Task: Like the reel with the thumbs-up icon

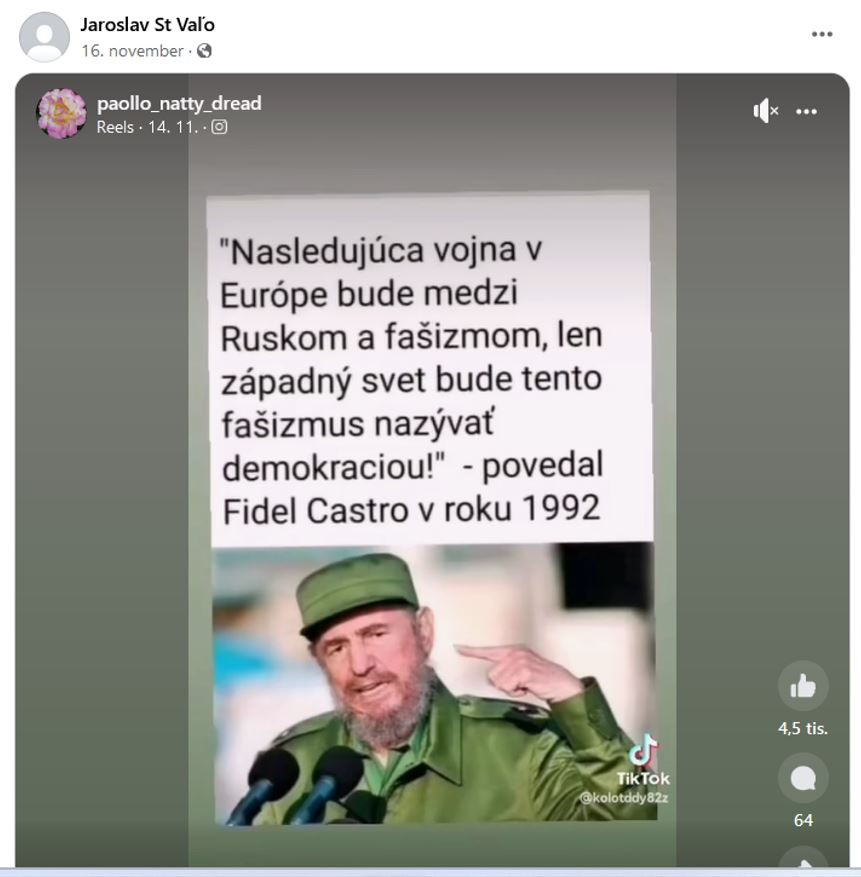Action: (803, 686)
